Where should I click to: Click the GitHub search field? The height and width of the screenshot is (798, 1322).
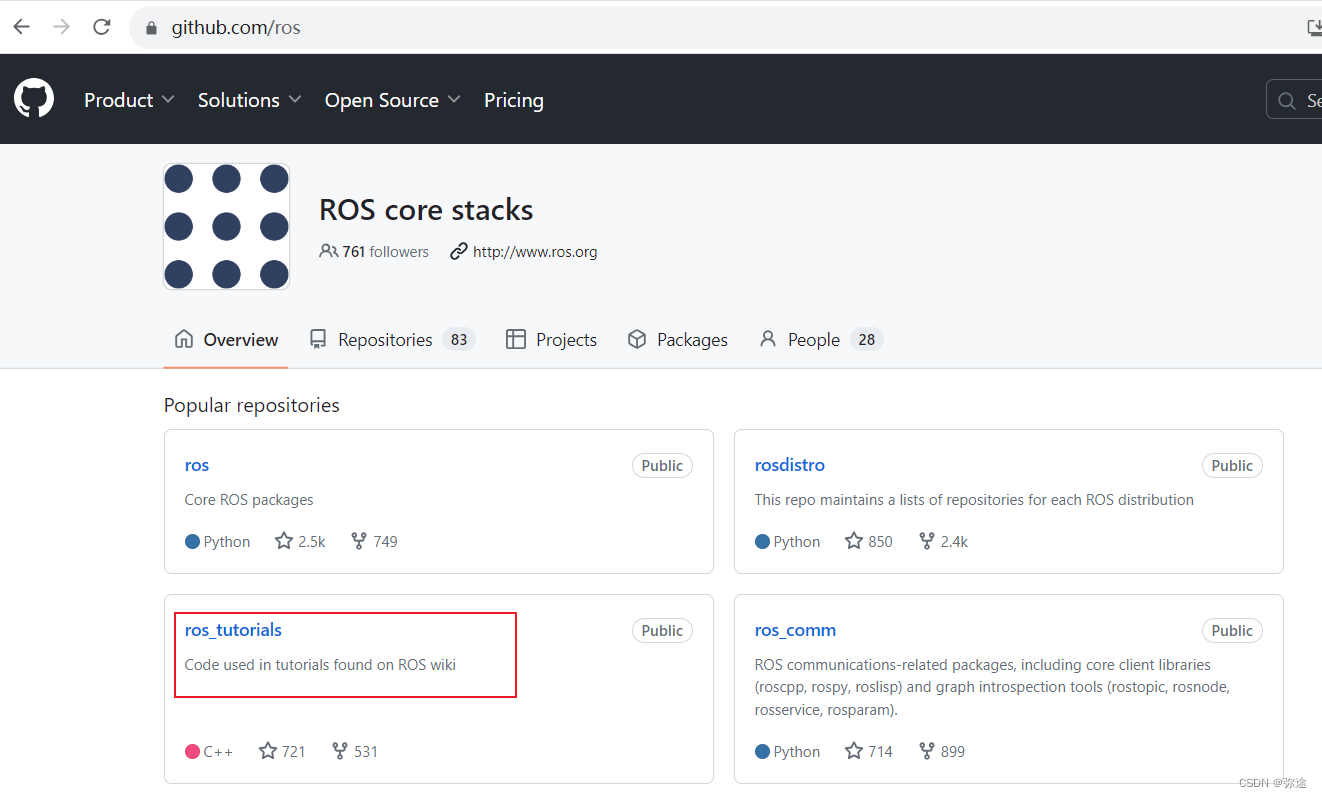(x=1294, y=100)
